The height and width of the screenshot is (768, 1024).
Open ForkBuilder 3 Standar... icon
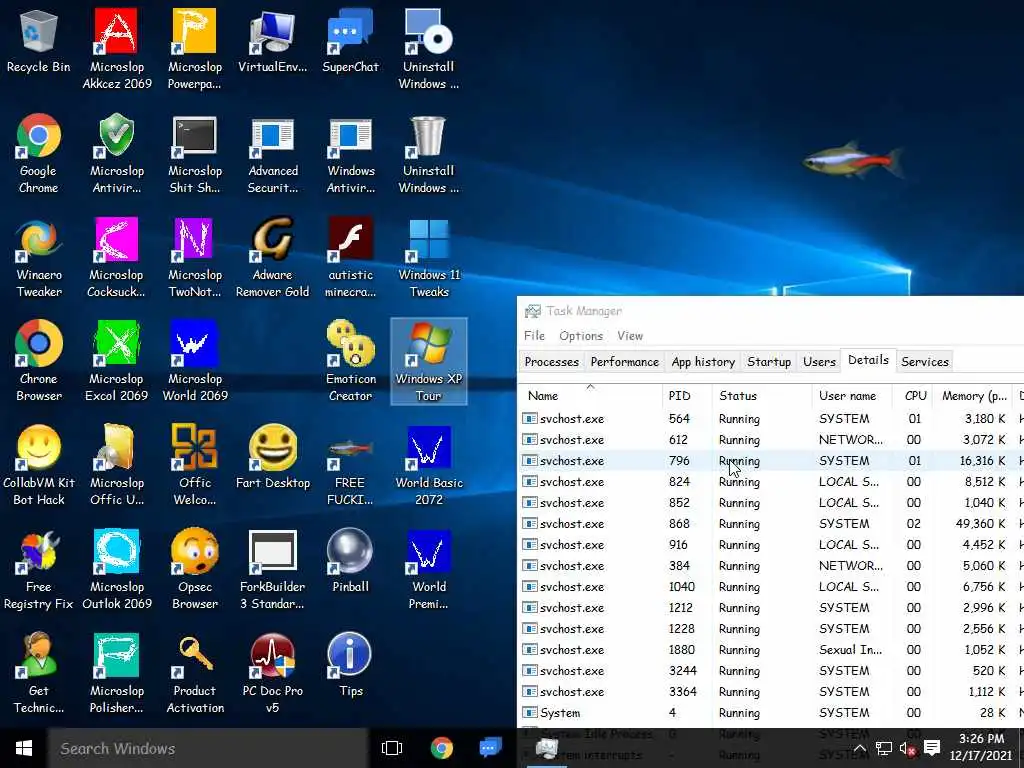coord(272,569)
